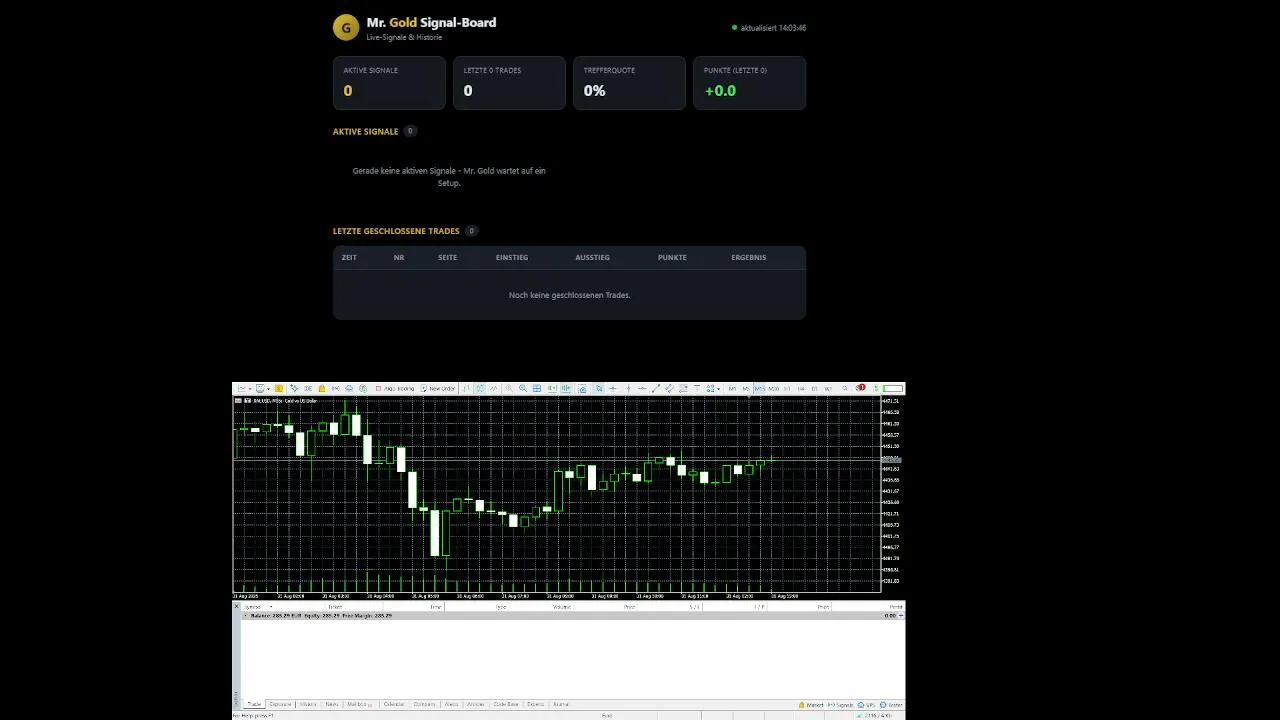Select the M30 timeframe
Image resolution: width=1280 pixels, height=720 pixels.
(774, 388)
